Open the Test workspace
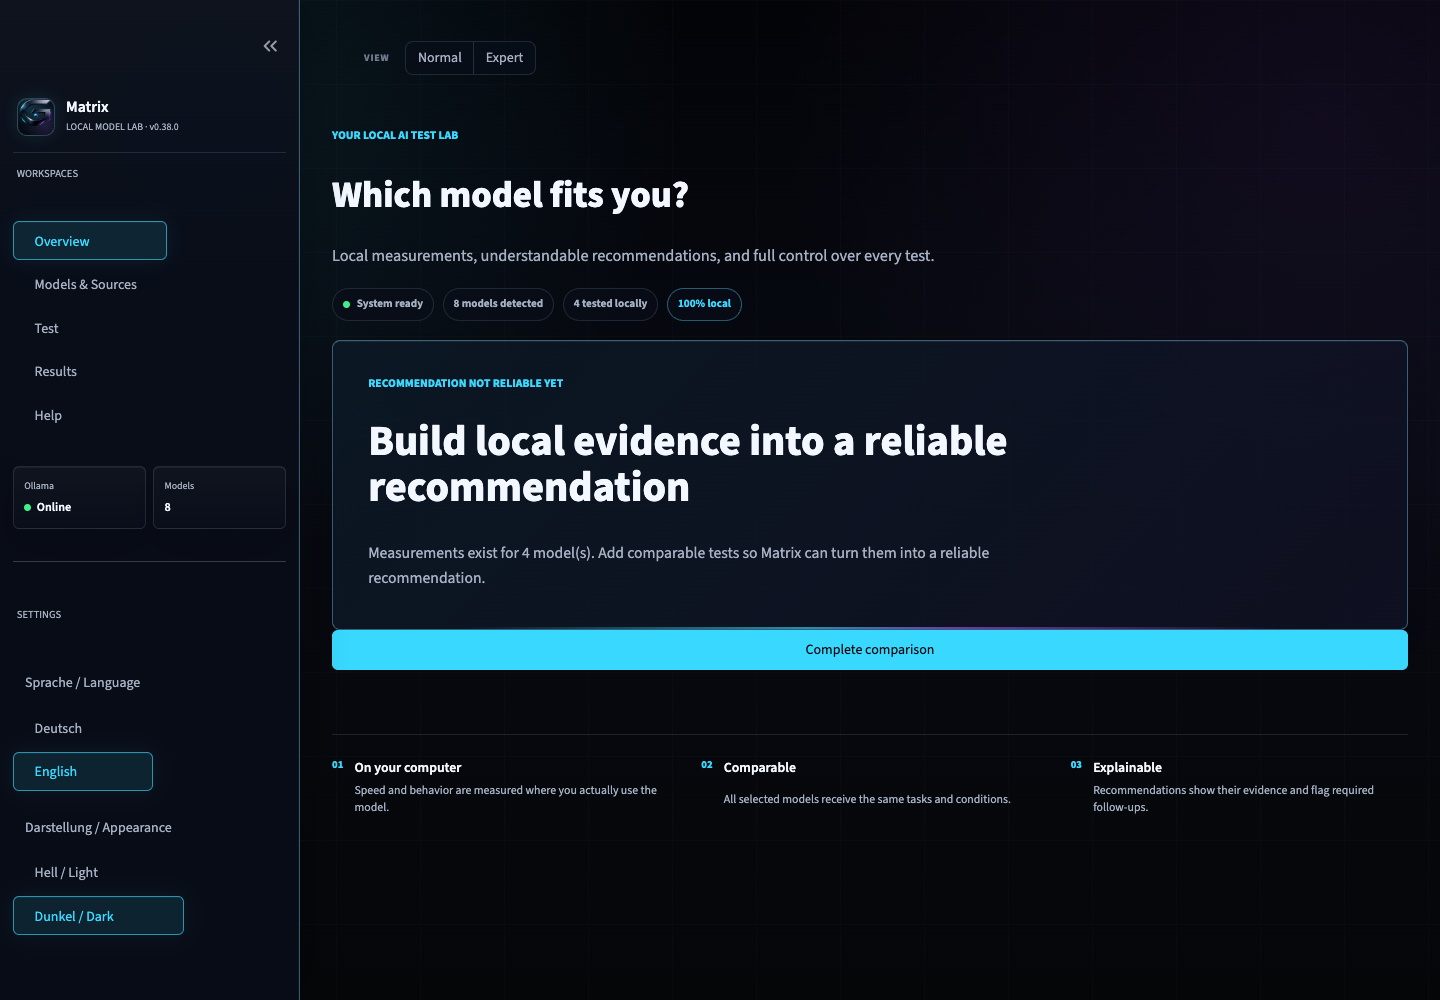 point(46,329)
